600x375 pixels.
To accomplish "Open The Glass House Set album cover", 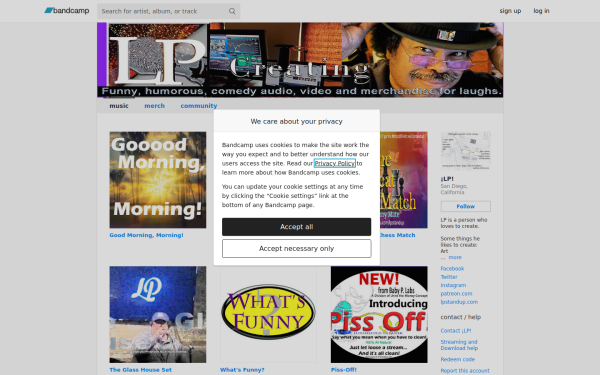I will pyautogui.click(x=158, y=315).
